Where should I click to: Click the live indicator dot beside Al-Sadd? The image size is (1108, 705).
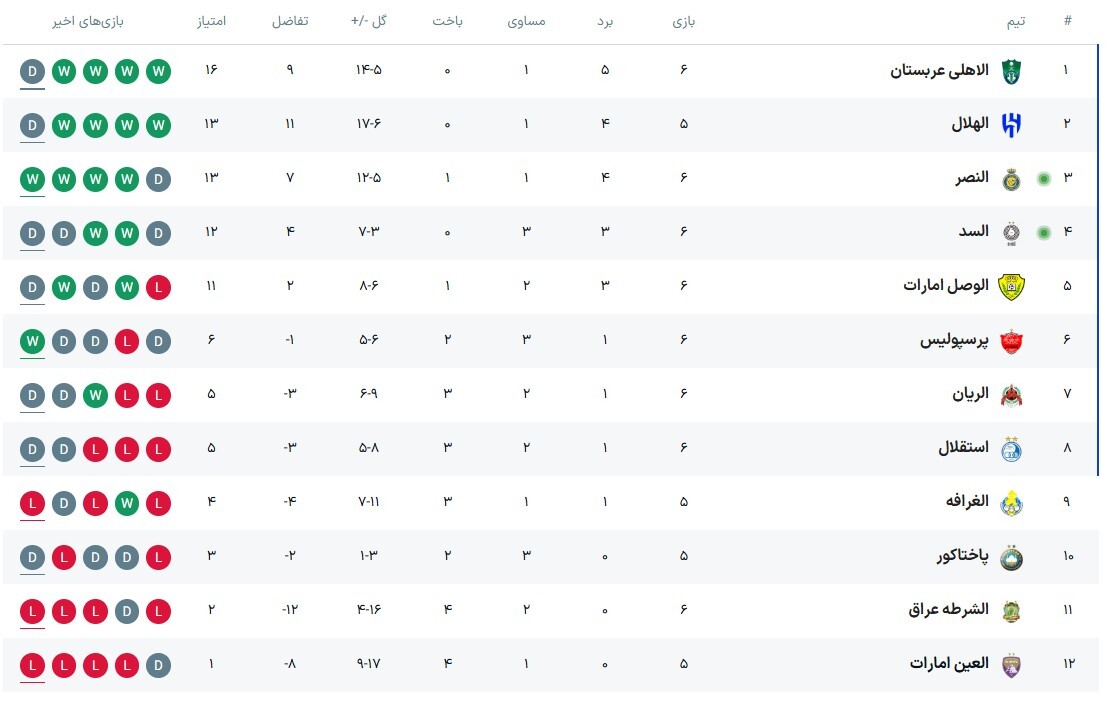coord(1044,232)
